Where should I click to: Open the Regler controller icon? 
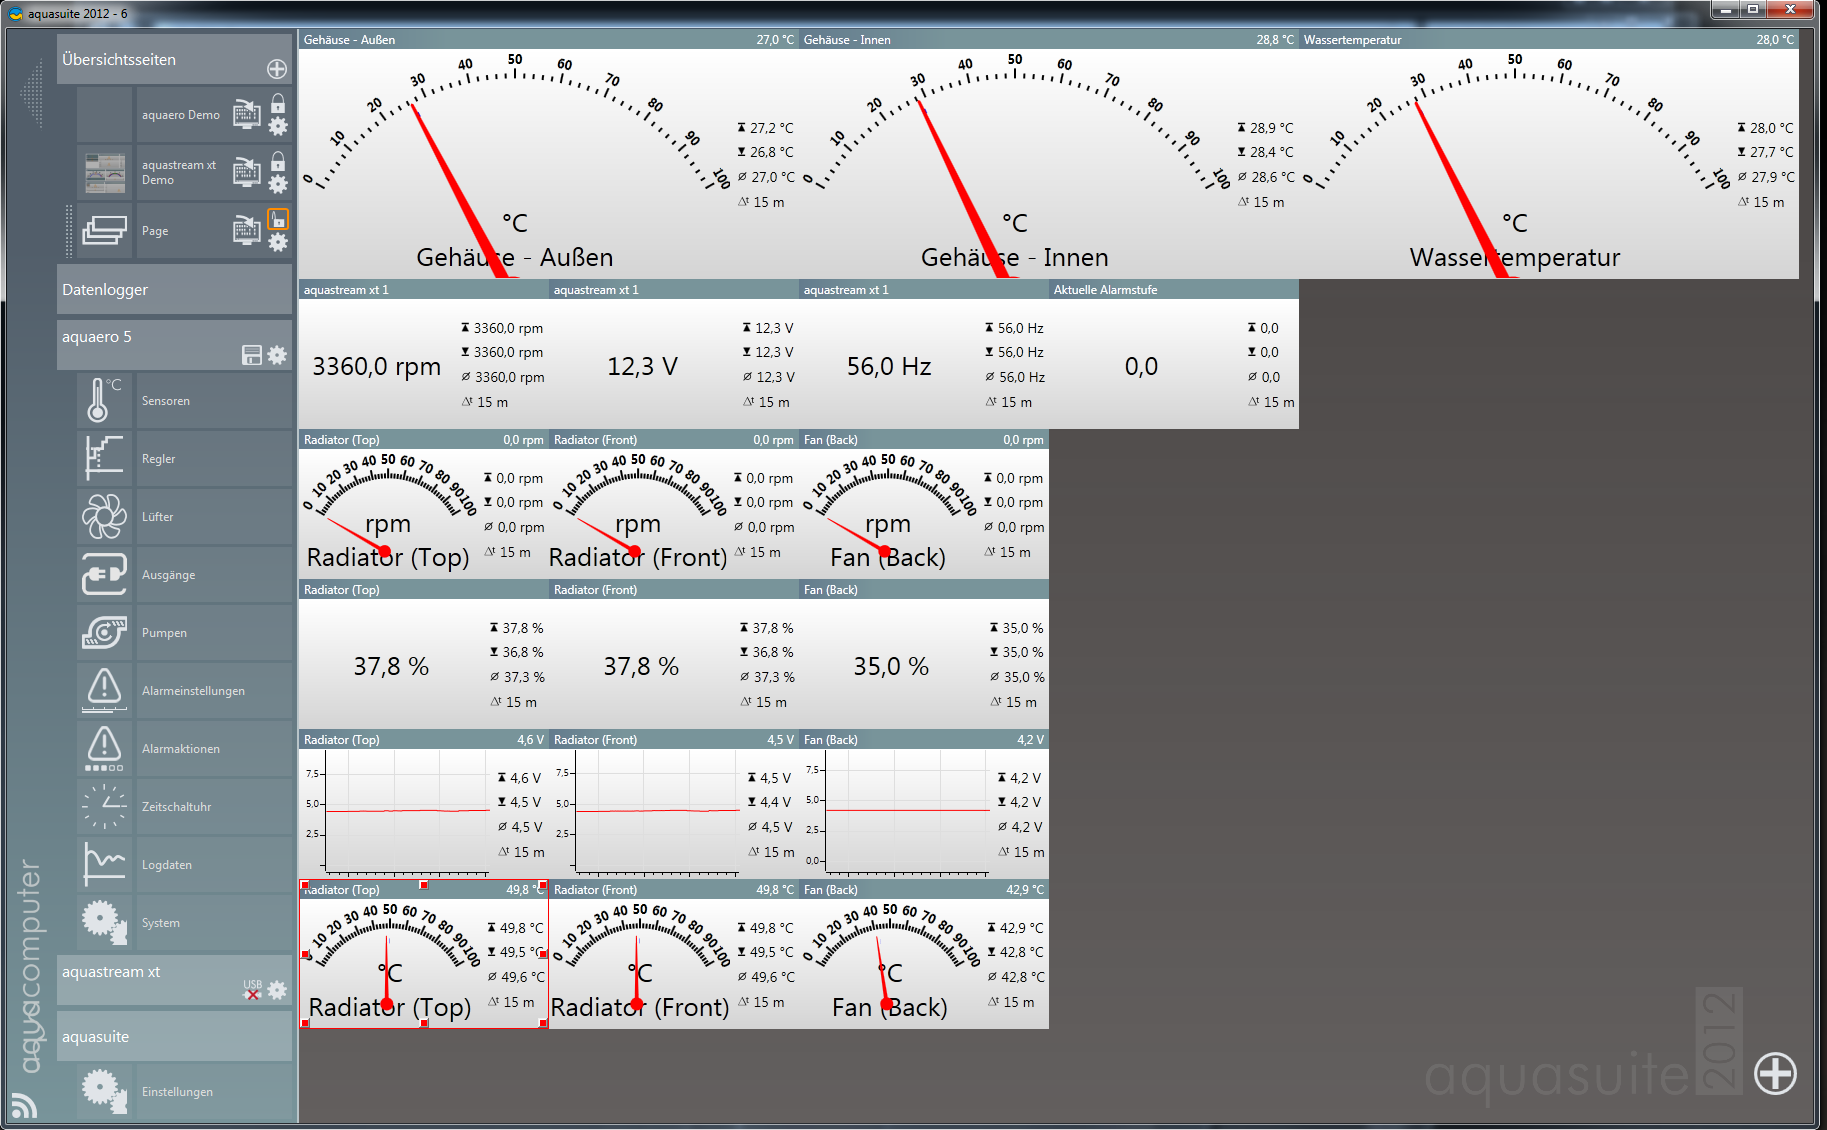tap(105, 458)
